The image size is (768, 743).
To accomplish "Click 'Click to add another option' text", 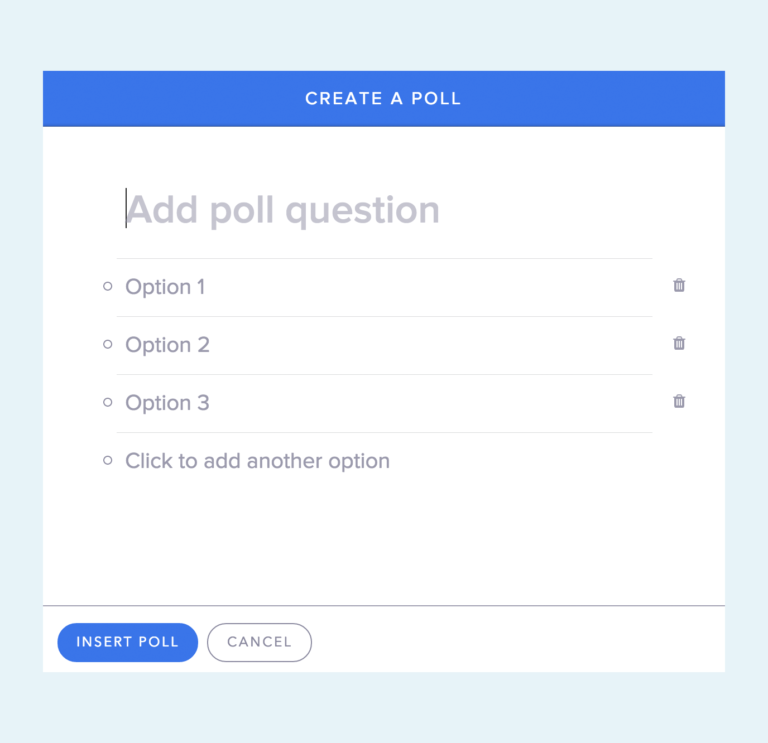I will pos(258,461).
